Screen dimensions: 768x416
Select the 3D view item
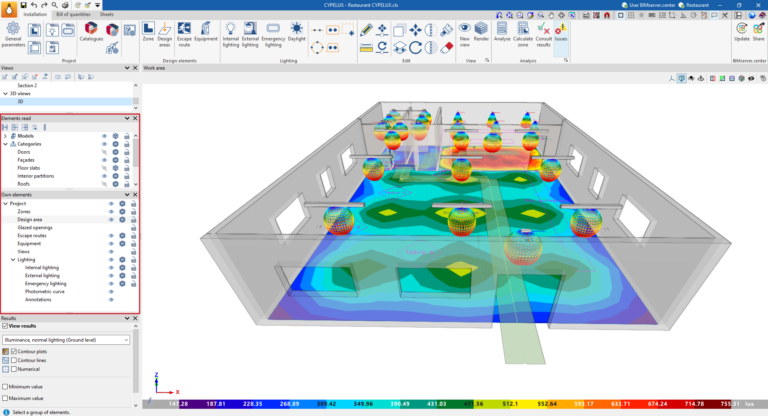[66, 101]
